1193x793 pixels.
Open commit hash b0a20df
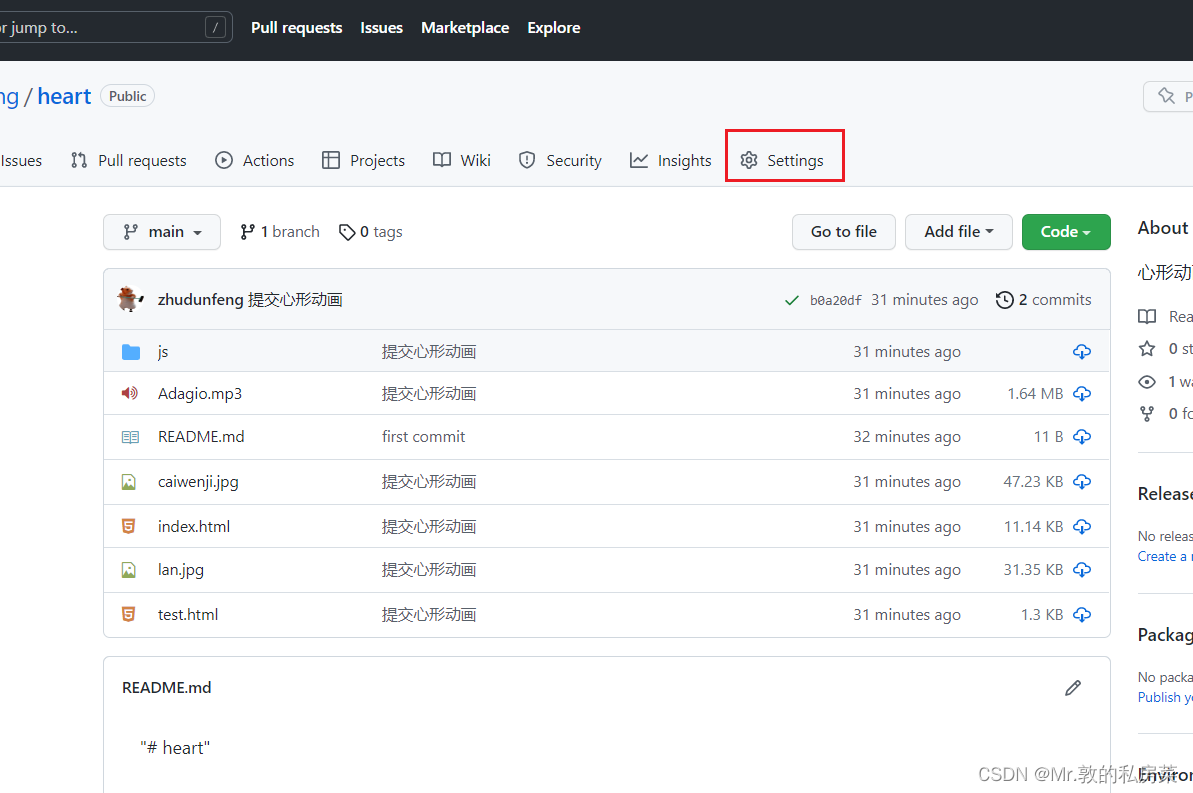835,301
